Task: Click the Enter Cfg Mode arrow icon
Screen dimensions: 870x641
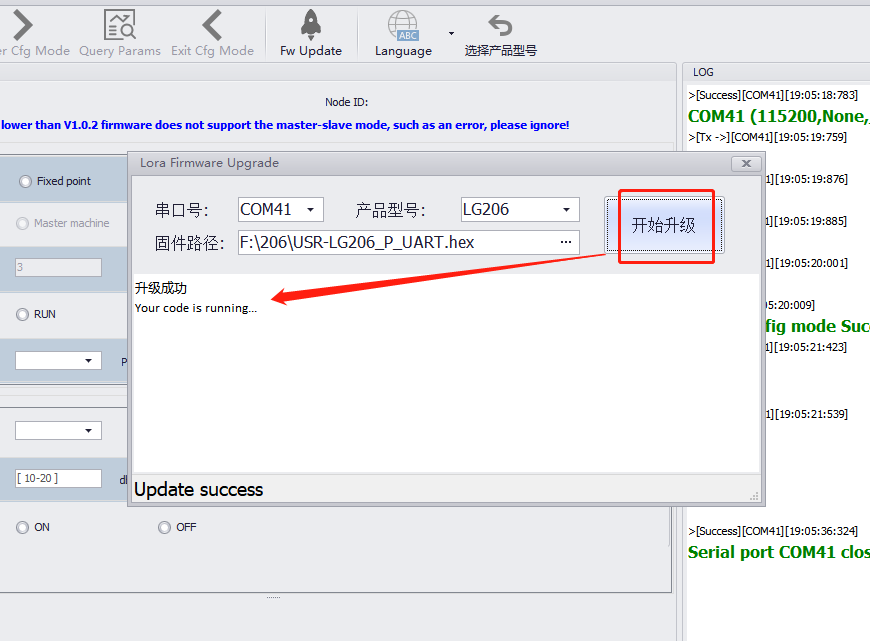Action: [22, 25]
